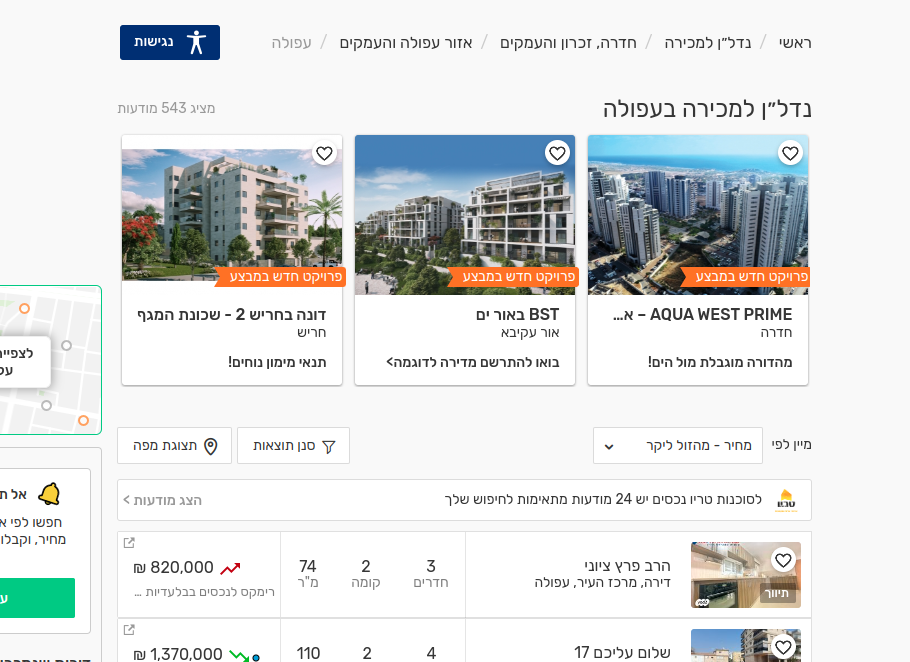The height and width of the screenshot is (662, 910).
Task: Open נדל"ן למכירה breadcrumb link
Action: 707,43
